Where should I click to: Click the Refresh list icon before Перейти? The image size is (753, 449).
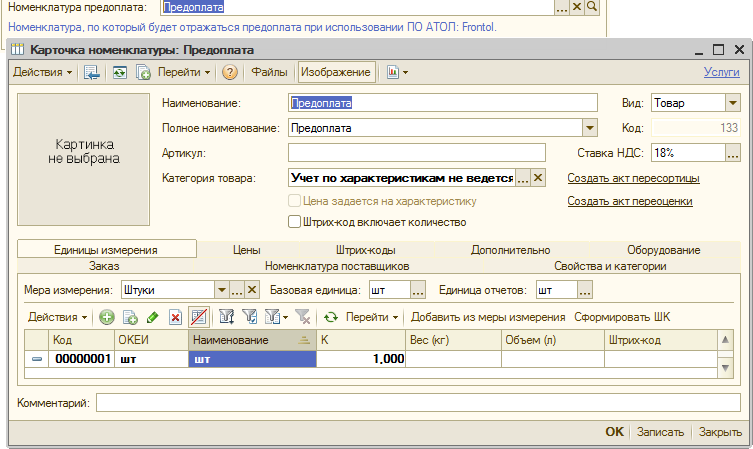[331, 317]
